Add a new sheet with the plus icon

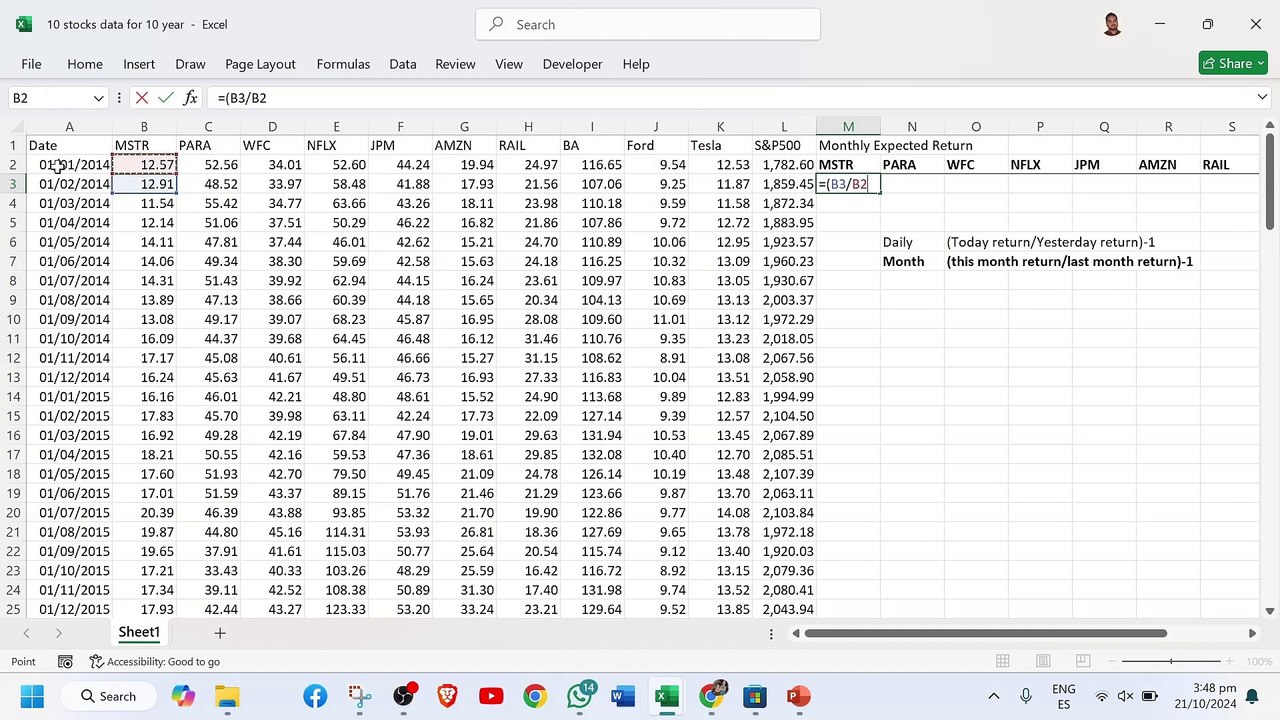(x=220, y=633)
